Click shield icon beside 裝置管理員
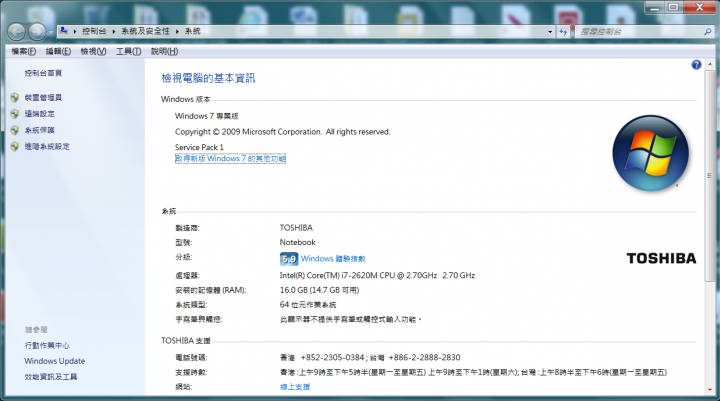This screenshot has width=720, height=401. pyautogui.click(x=15, y=97)
